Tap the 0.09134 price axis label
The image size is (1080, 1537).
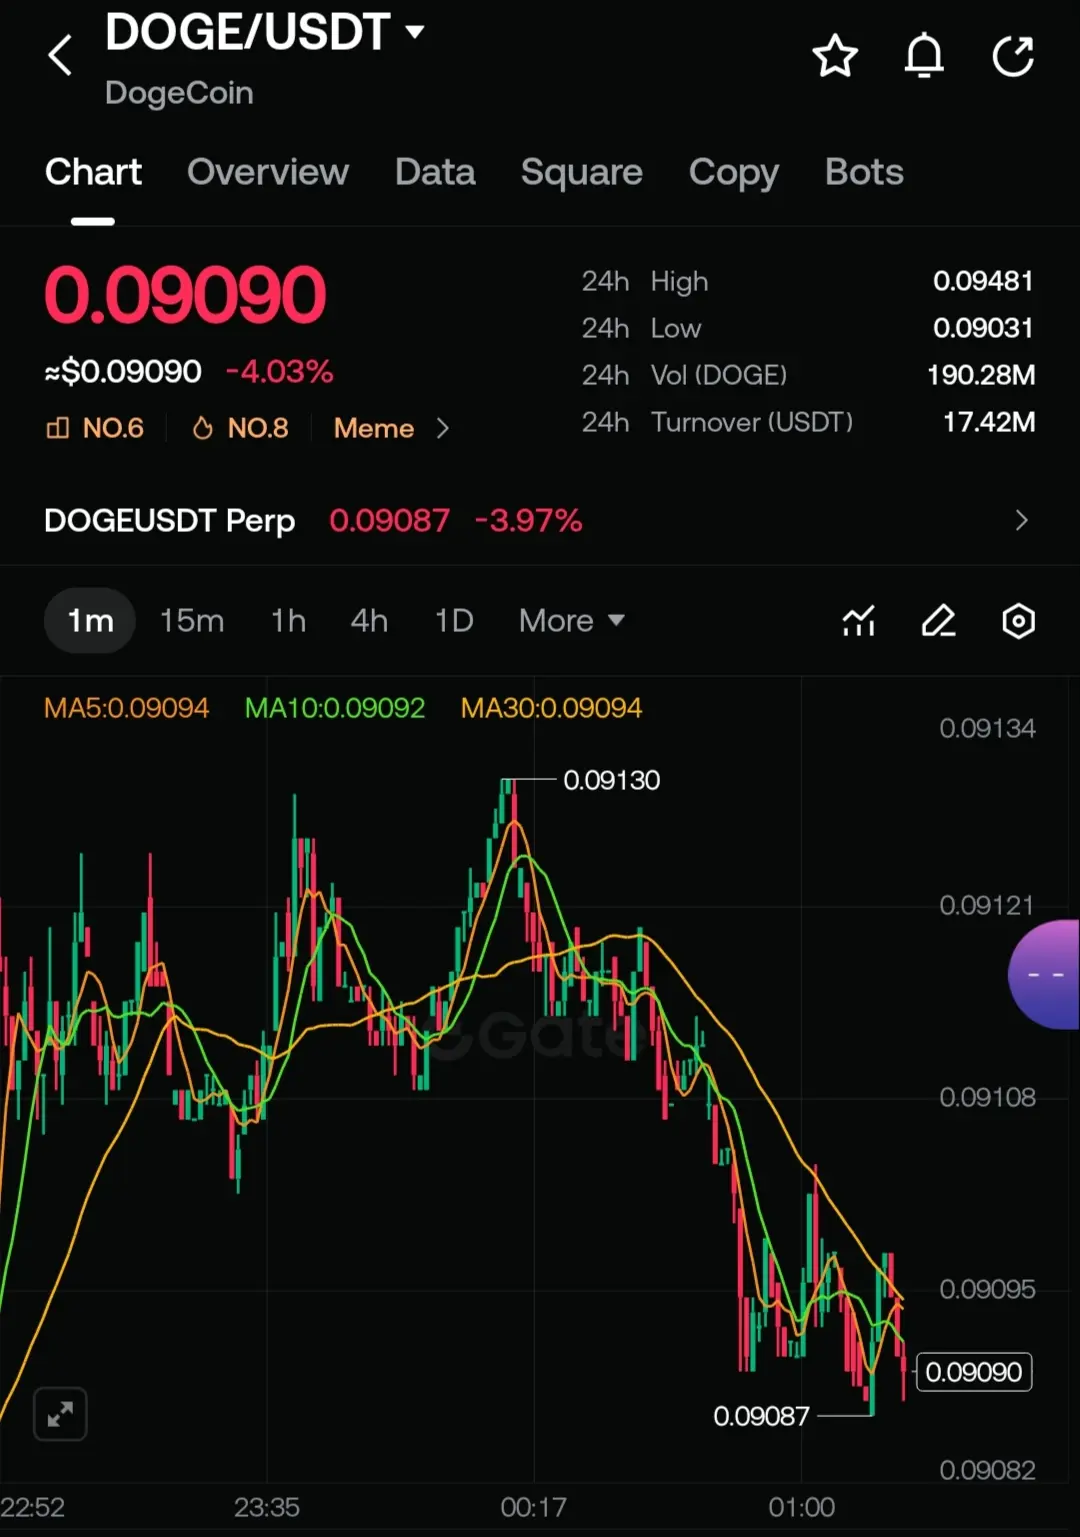click(x=987, y=728)
